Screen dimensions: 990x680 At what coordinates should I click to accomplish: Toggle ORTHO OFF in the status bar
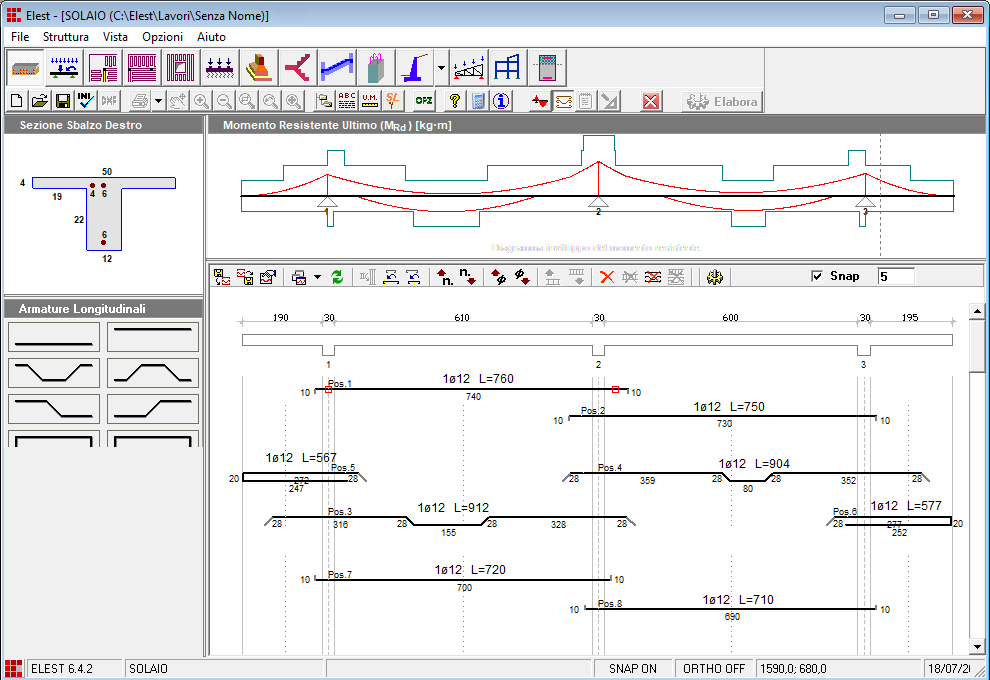pyautogui.click(x=714, y=668)
